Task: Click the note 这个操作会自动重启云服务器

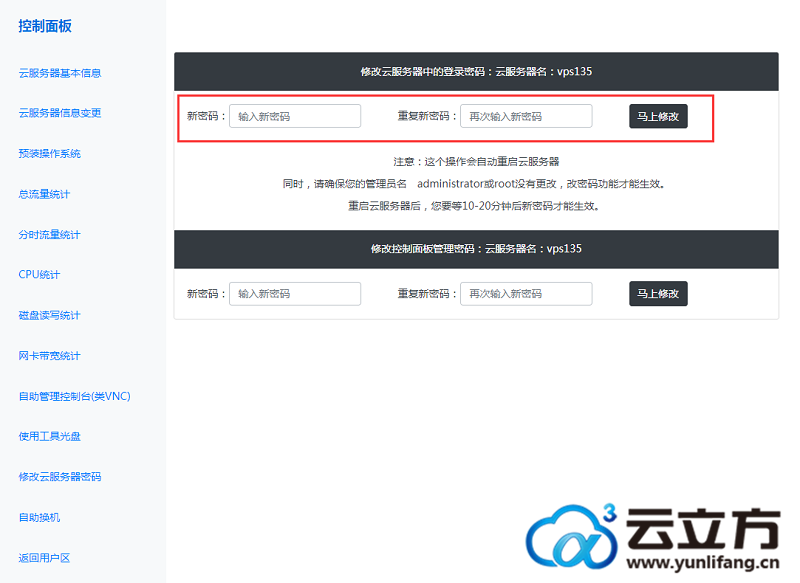Action: [x=476, y=162]
